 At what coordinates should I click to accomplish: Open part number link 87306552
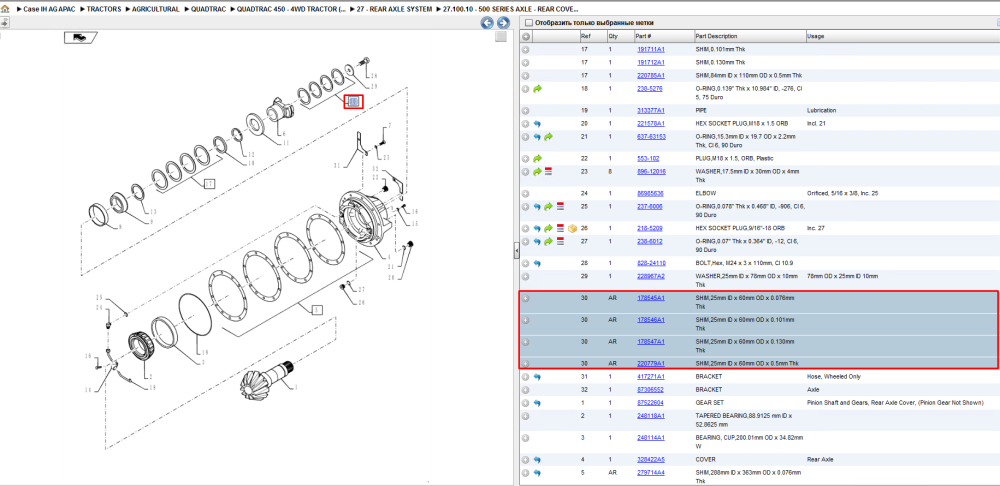[x=651, y=390]
